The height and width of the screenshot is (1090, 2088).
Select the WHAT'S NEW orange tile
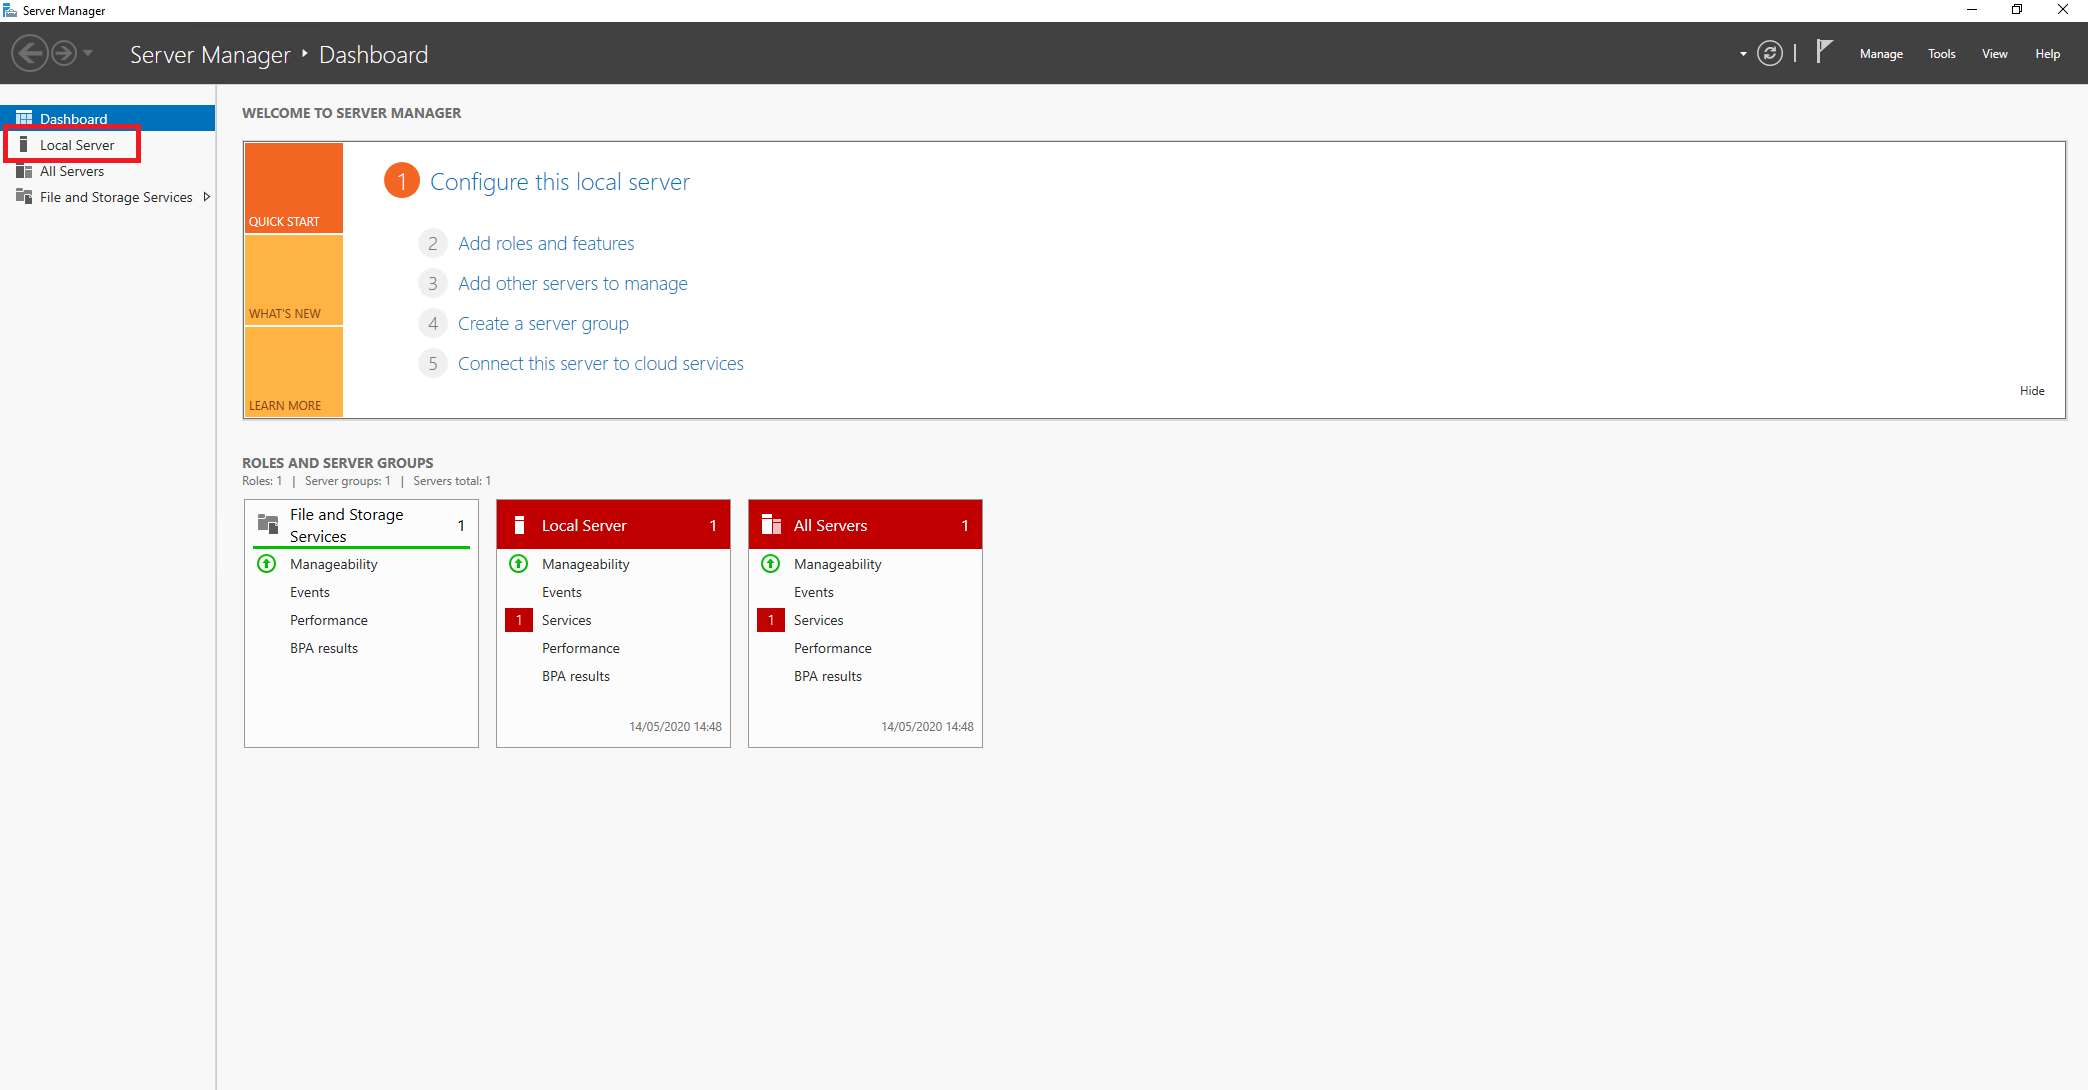pyautogui.click(x=293, y=280)
